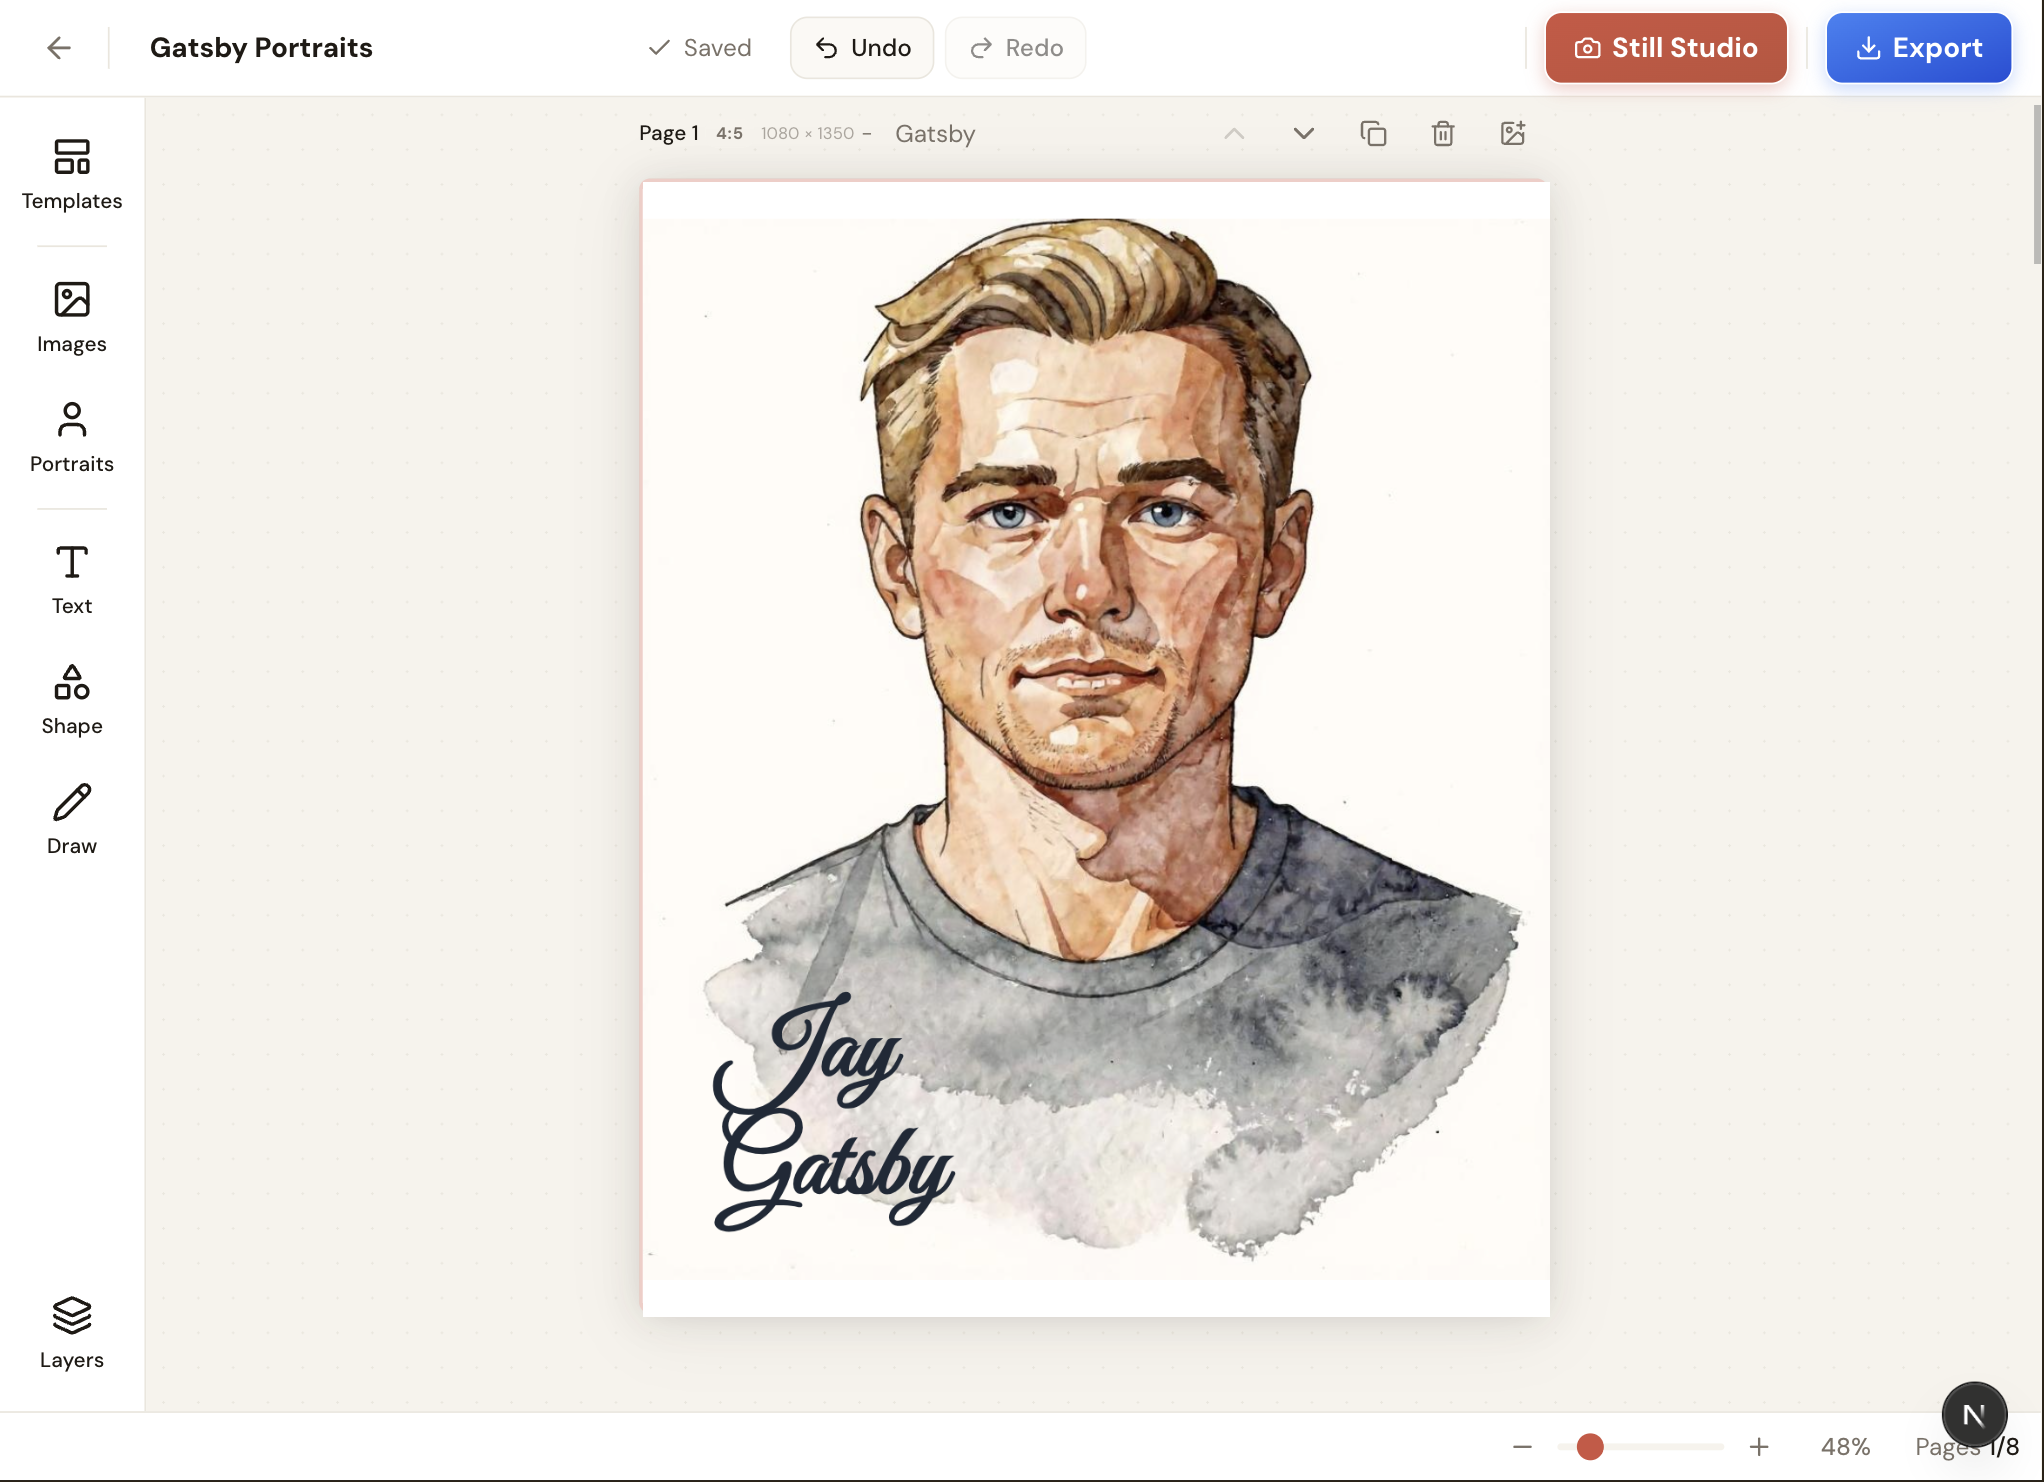Select the Draw pencil tool
This screenshot has width=2044, height=1482.
(x=72, y=820)
